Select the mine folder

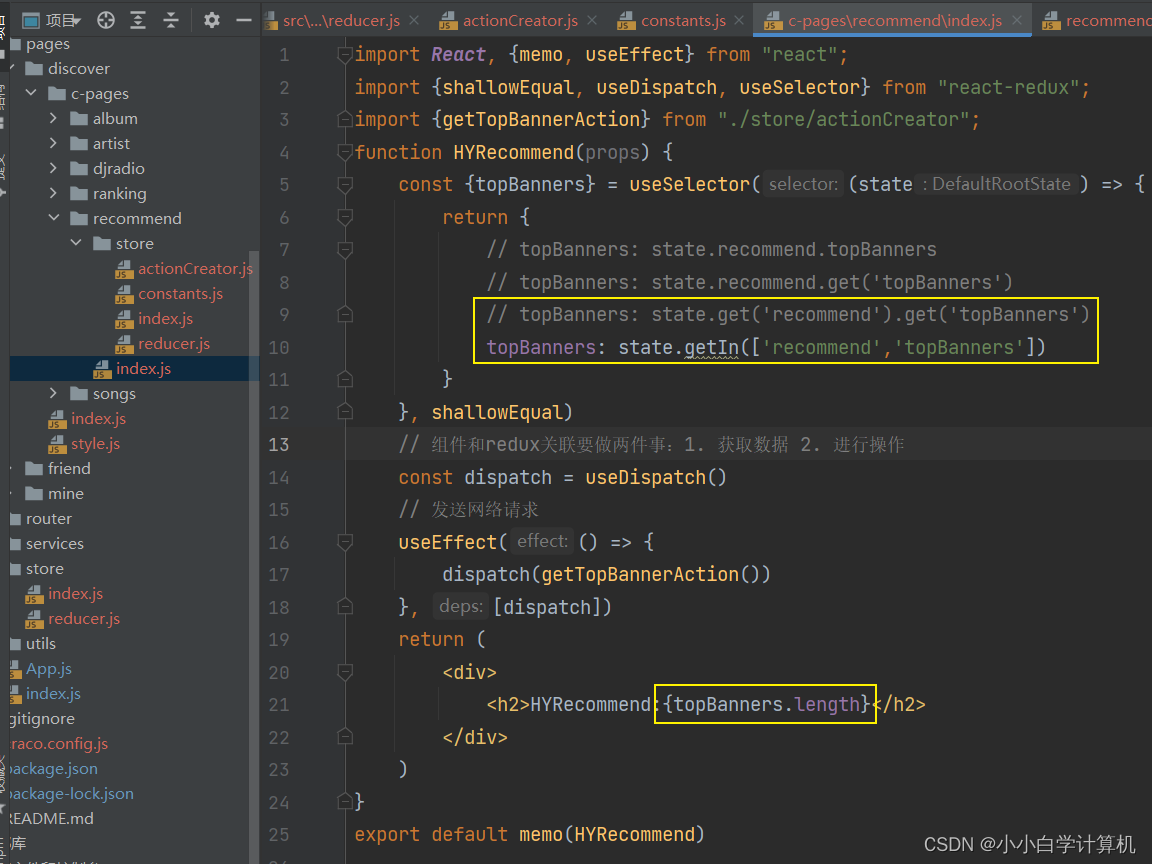[x=66, y=493]
